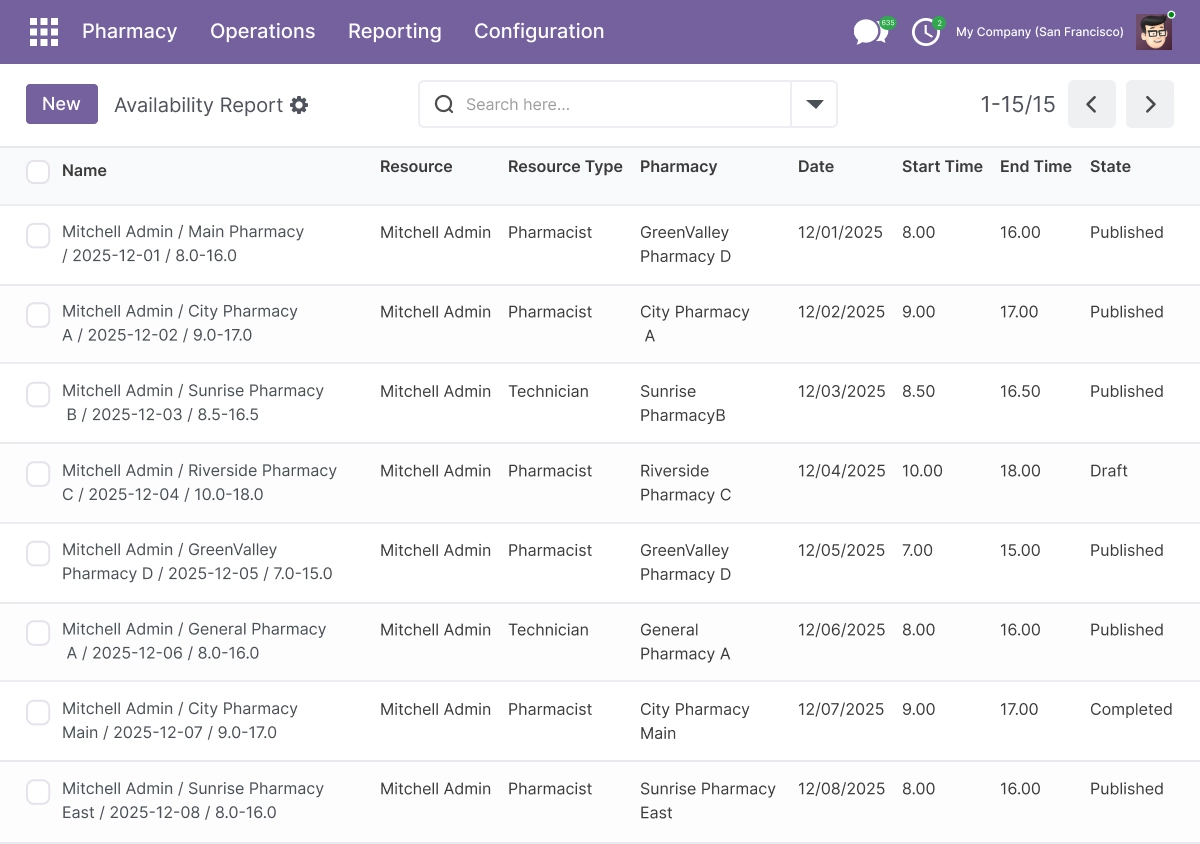The height and width of the screenshot is (844, 1200).
Task: Check the Sunrise Pharmacy East row checkbox
Action: point(38,792)
